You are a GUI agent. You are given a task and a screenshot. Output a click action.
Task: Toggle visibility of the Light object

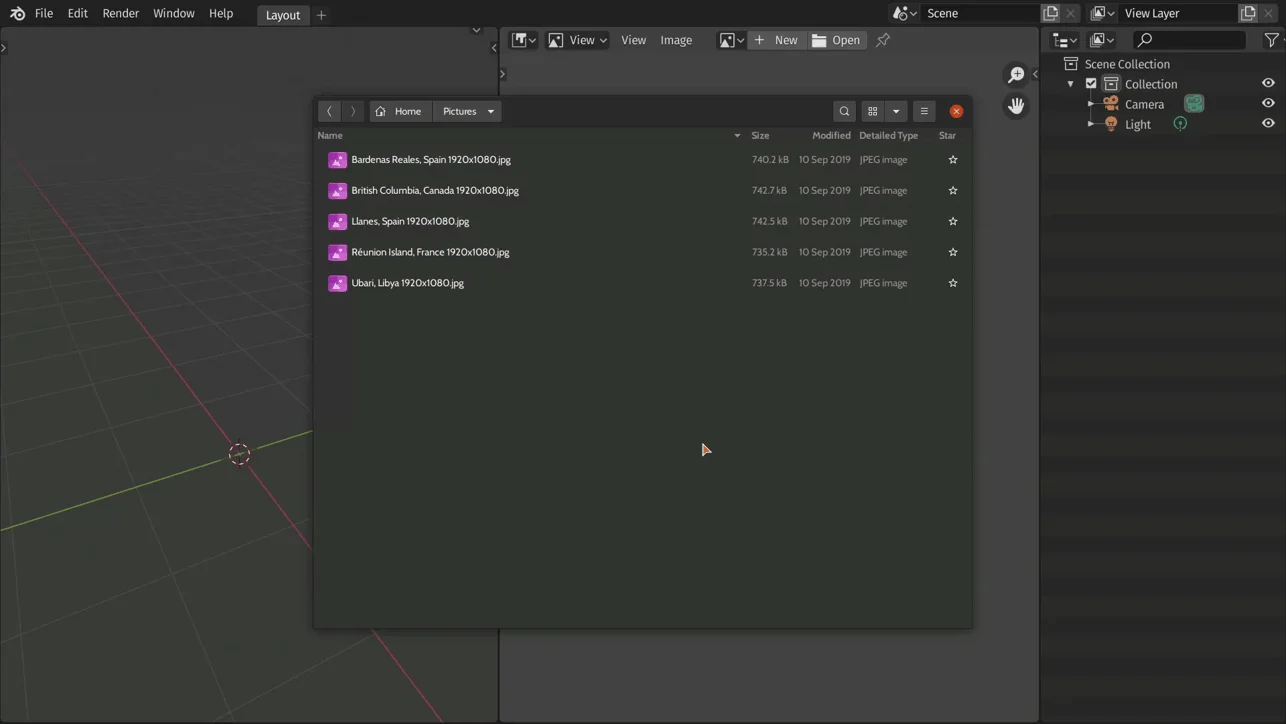[1268, 123]
